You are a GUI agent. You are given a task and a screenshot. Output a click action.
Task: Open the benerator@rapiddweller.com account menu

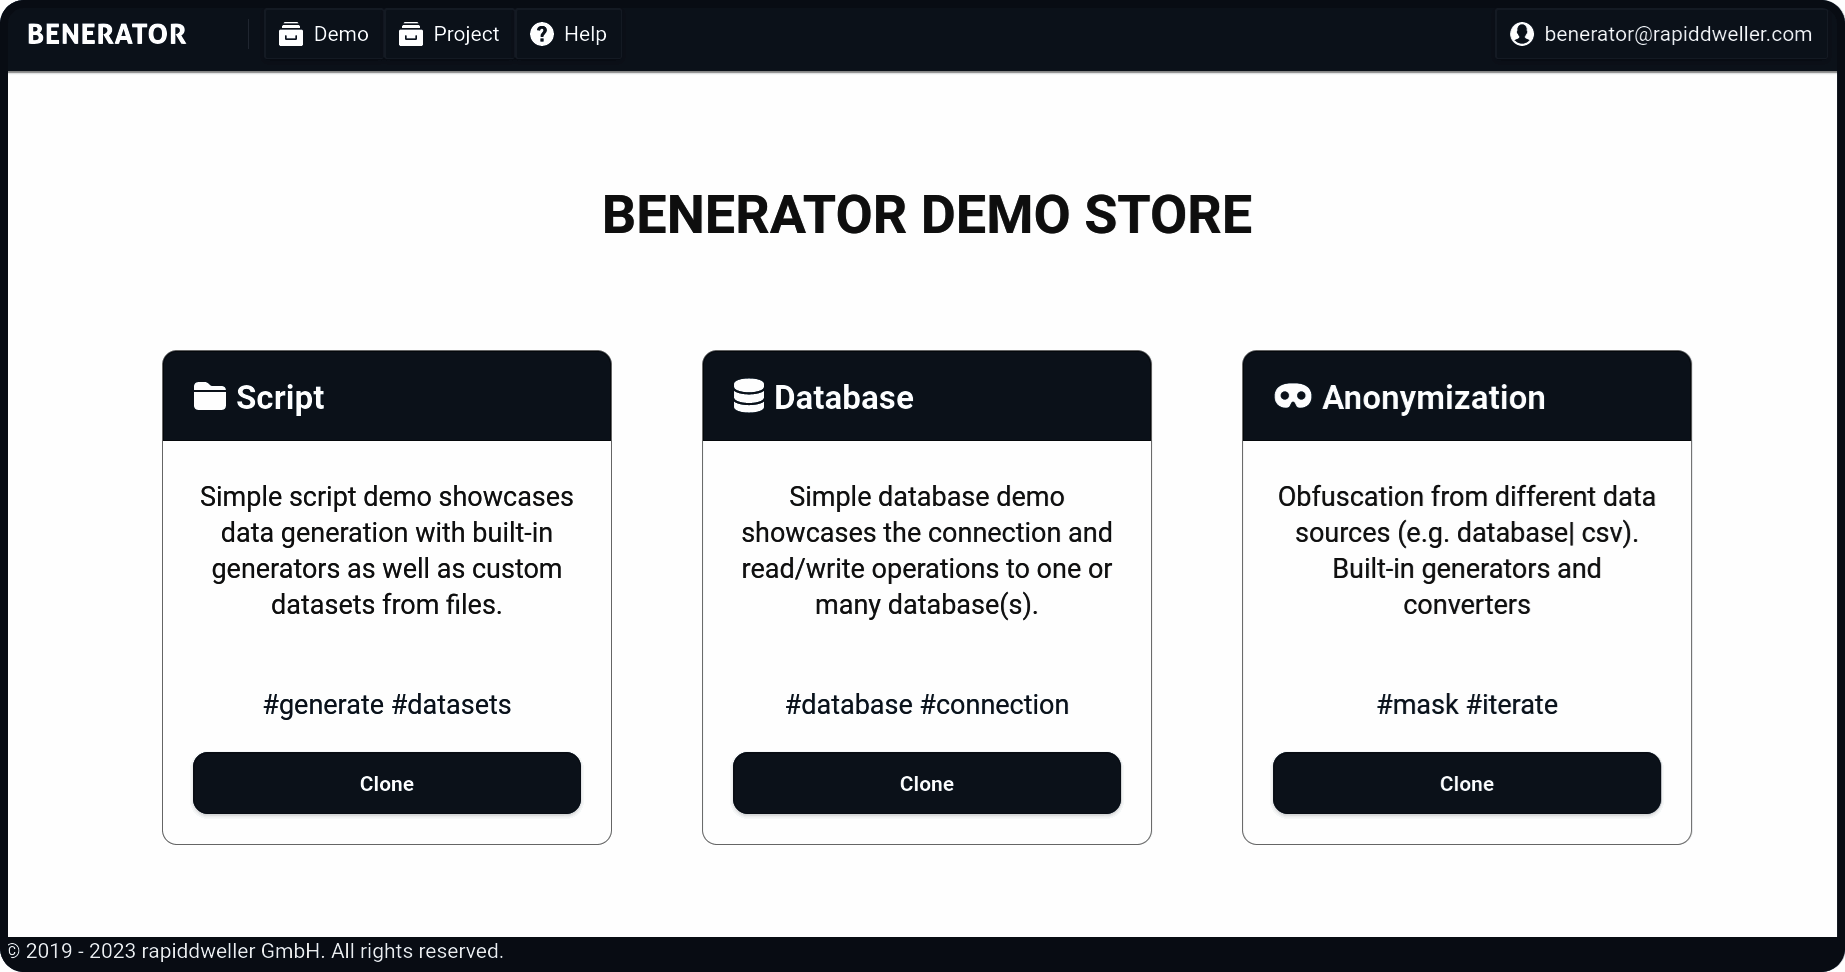coord(1661,34)
